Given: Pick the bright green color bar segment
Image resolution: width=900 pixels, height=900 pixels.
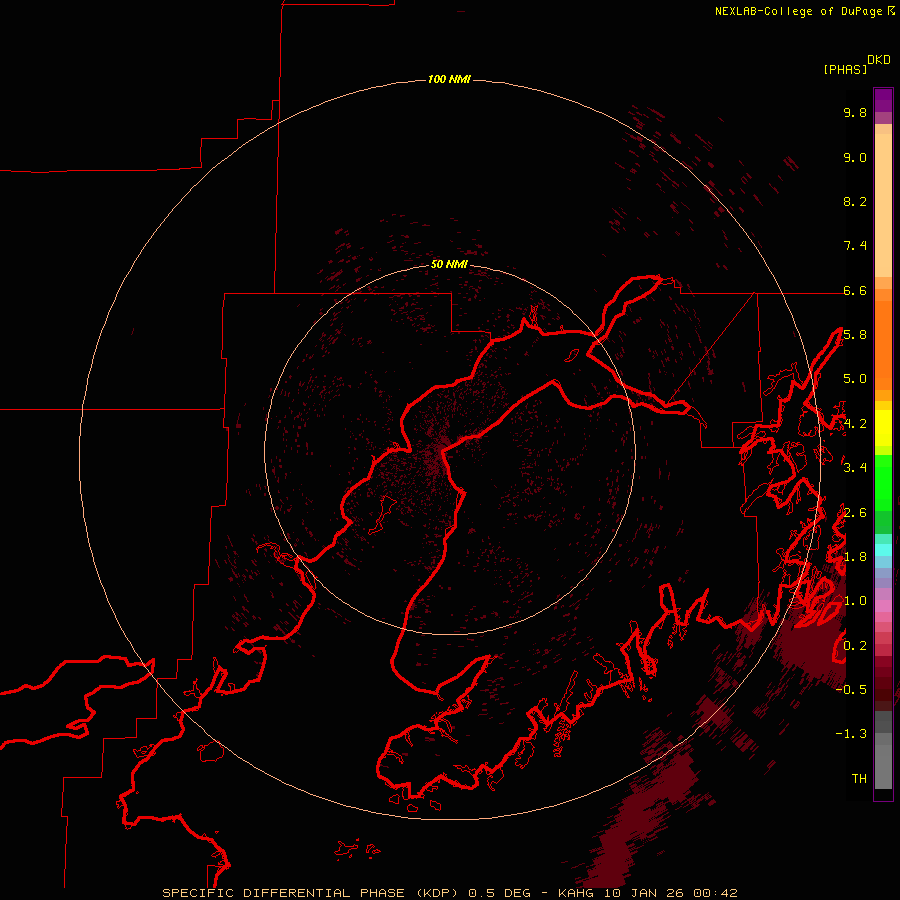Looking at the screenshot, I should tap(883, 483).
